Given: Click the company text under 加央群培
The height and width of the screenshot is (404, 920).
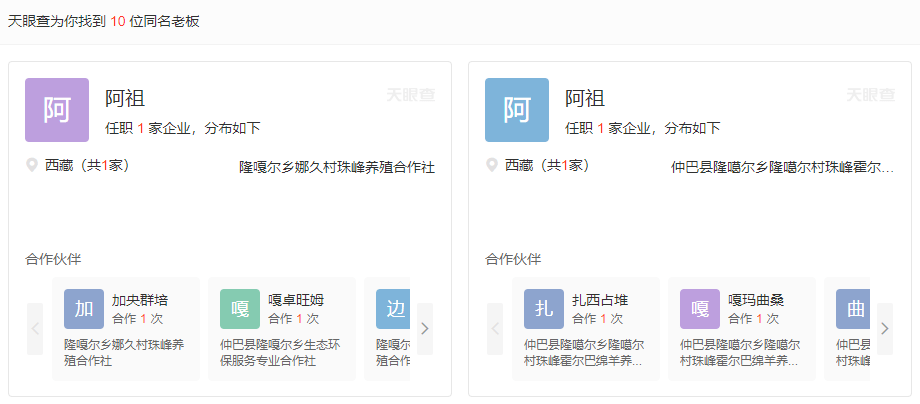Looking at the screenshot, I should click(x=124, y=352).
